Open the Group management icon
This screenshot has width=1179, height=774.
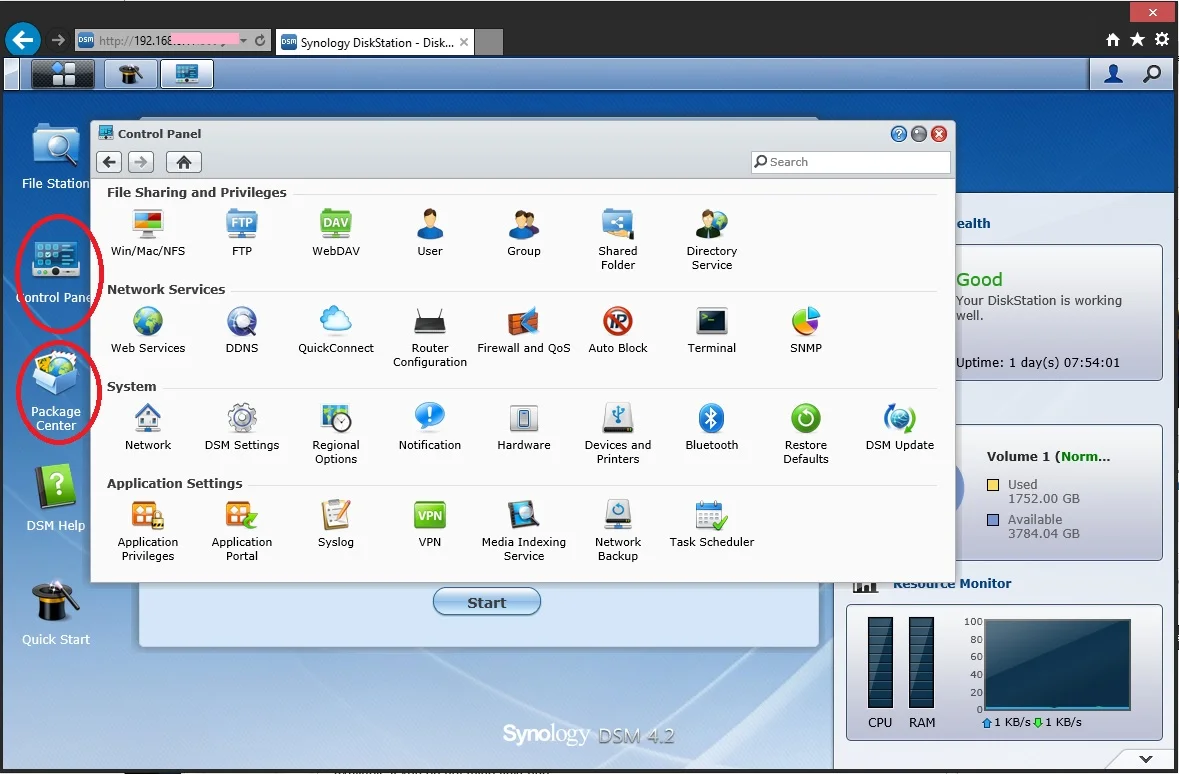point(523,232)
